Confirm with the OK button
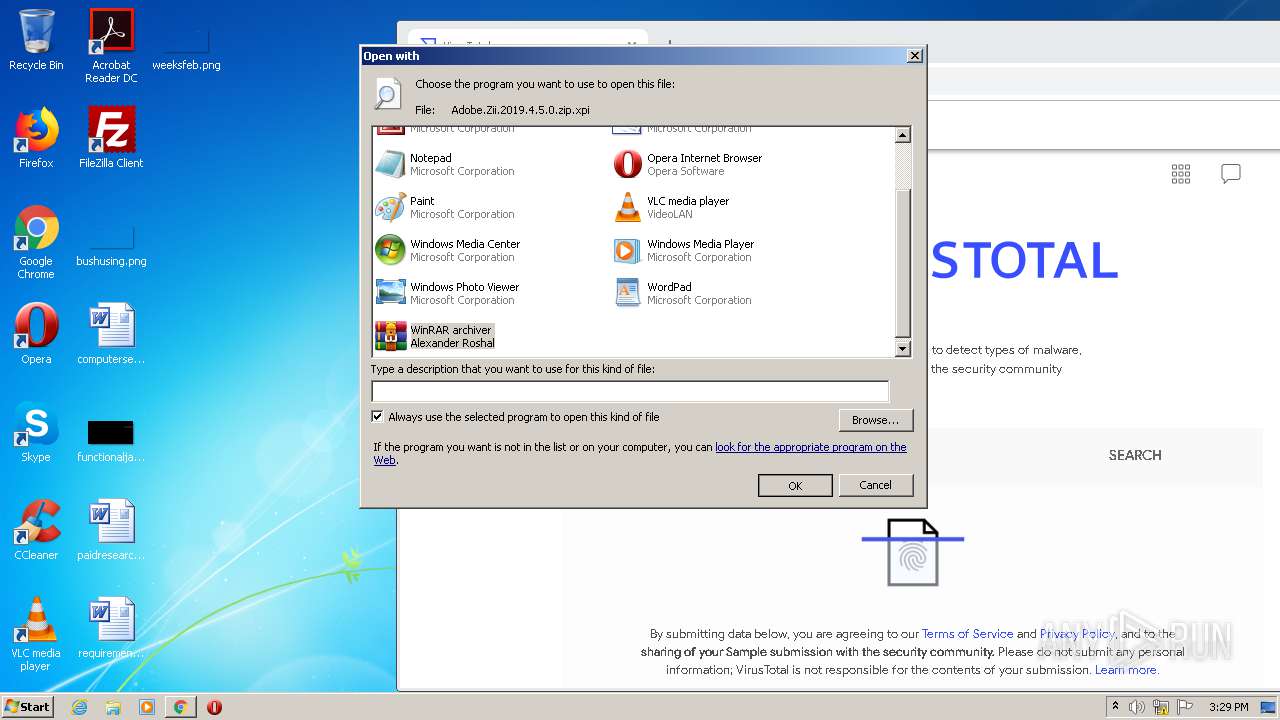The height and width of the screenshot is (720, 1280). click(795, 485)
